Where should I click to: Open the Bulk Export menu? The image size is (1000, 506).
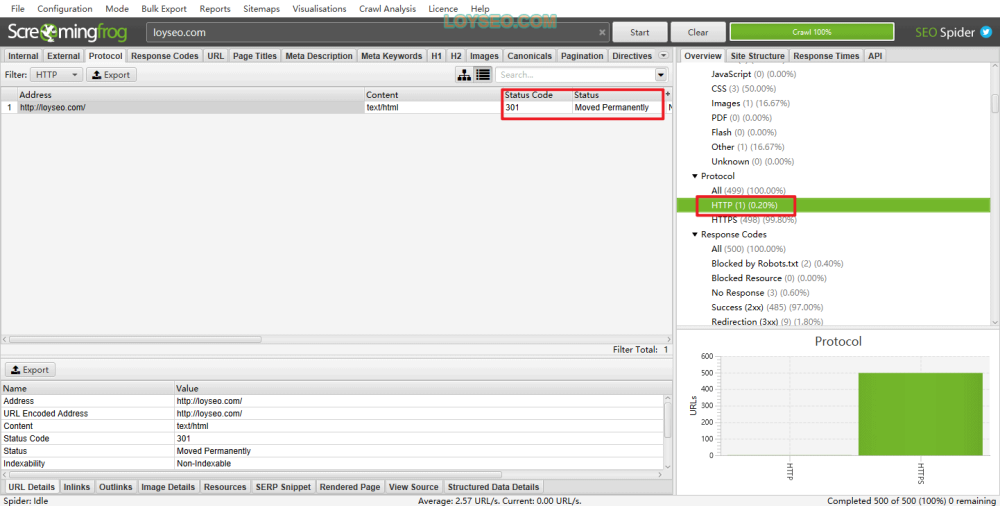pyautogui.click(x=164, y=8)
